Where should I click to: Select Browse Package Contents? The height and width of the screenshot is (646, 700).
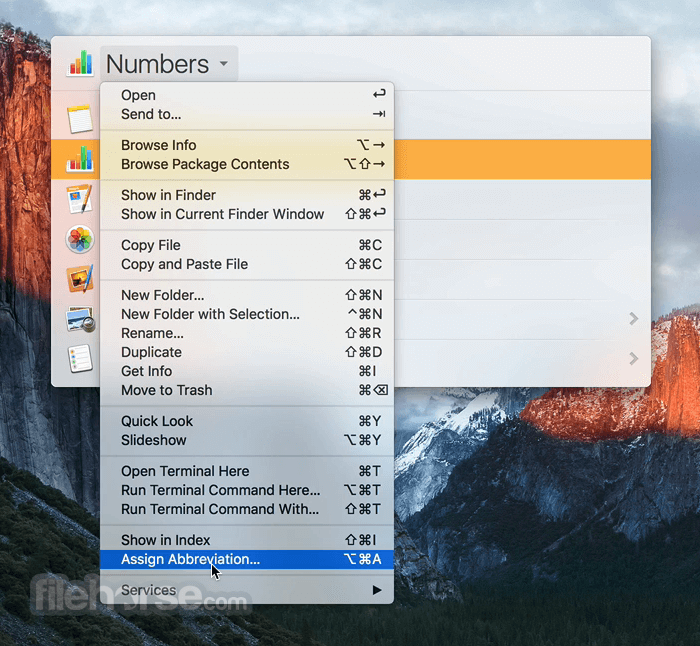click(x=247, y=164)
